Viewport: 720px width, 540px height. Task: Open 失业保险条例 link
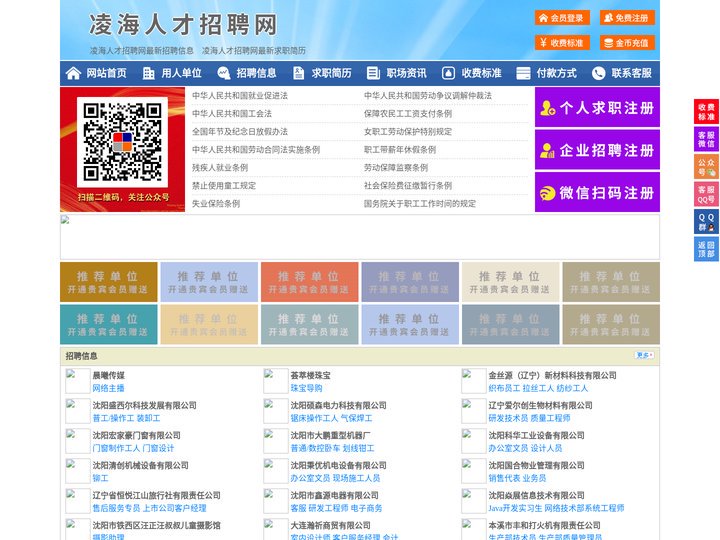216,203
